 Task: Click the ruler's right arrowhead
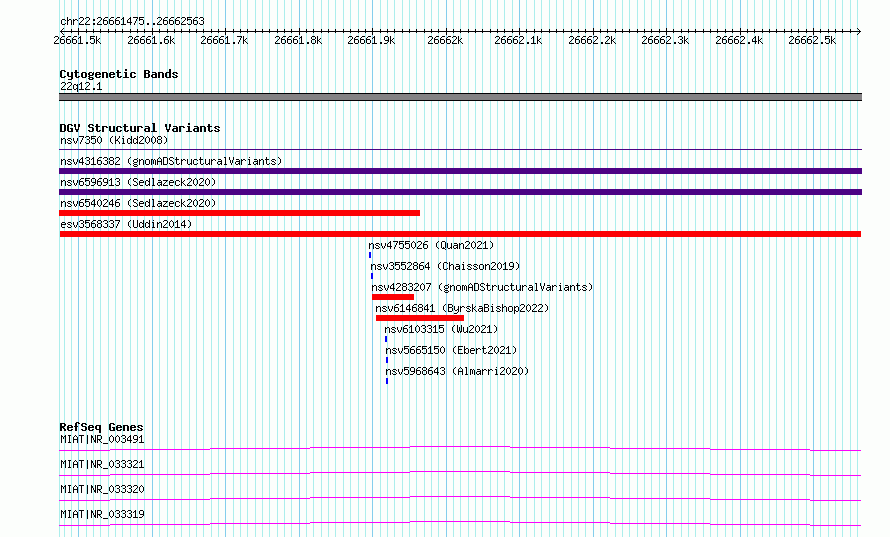[859, 32]
